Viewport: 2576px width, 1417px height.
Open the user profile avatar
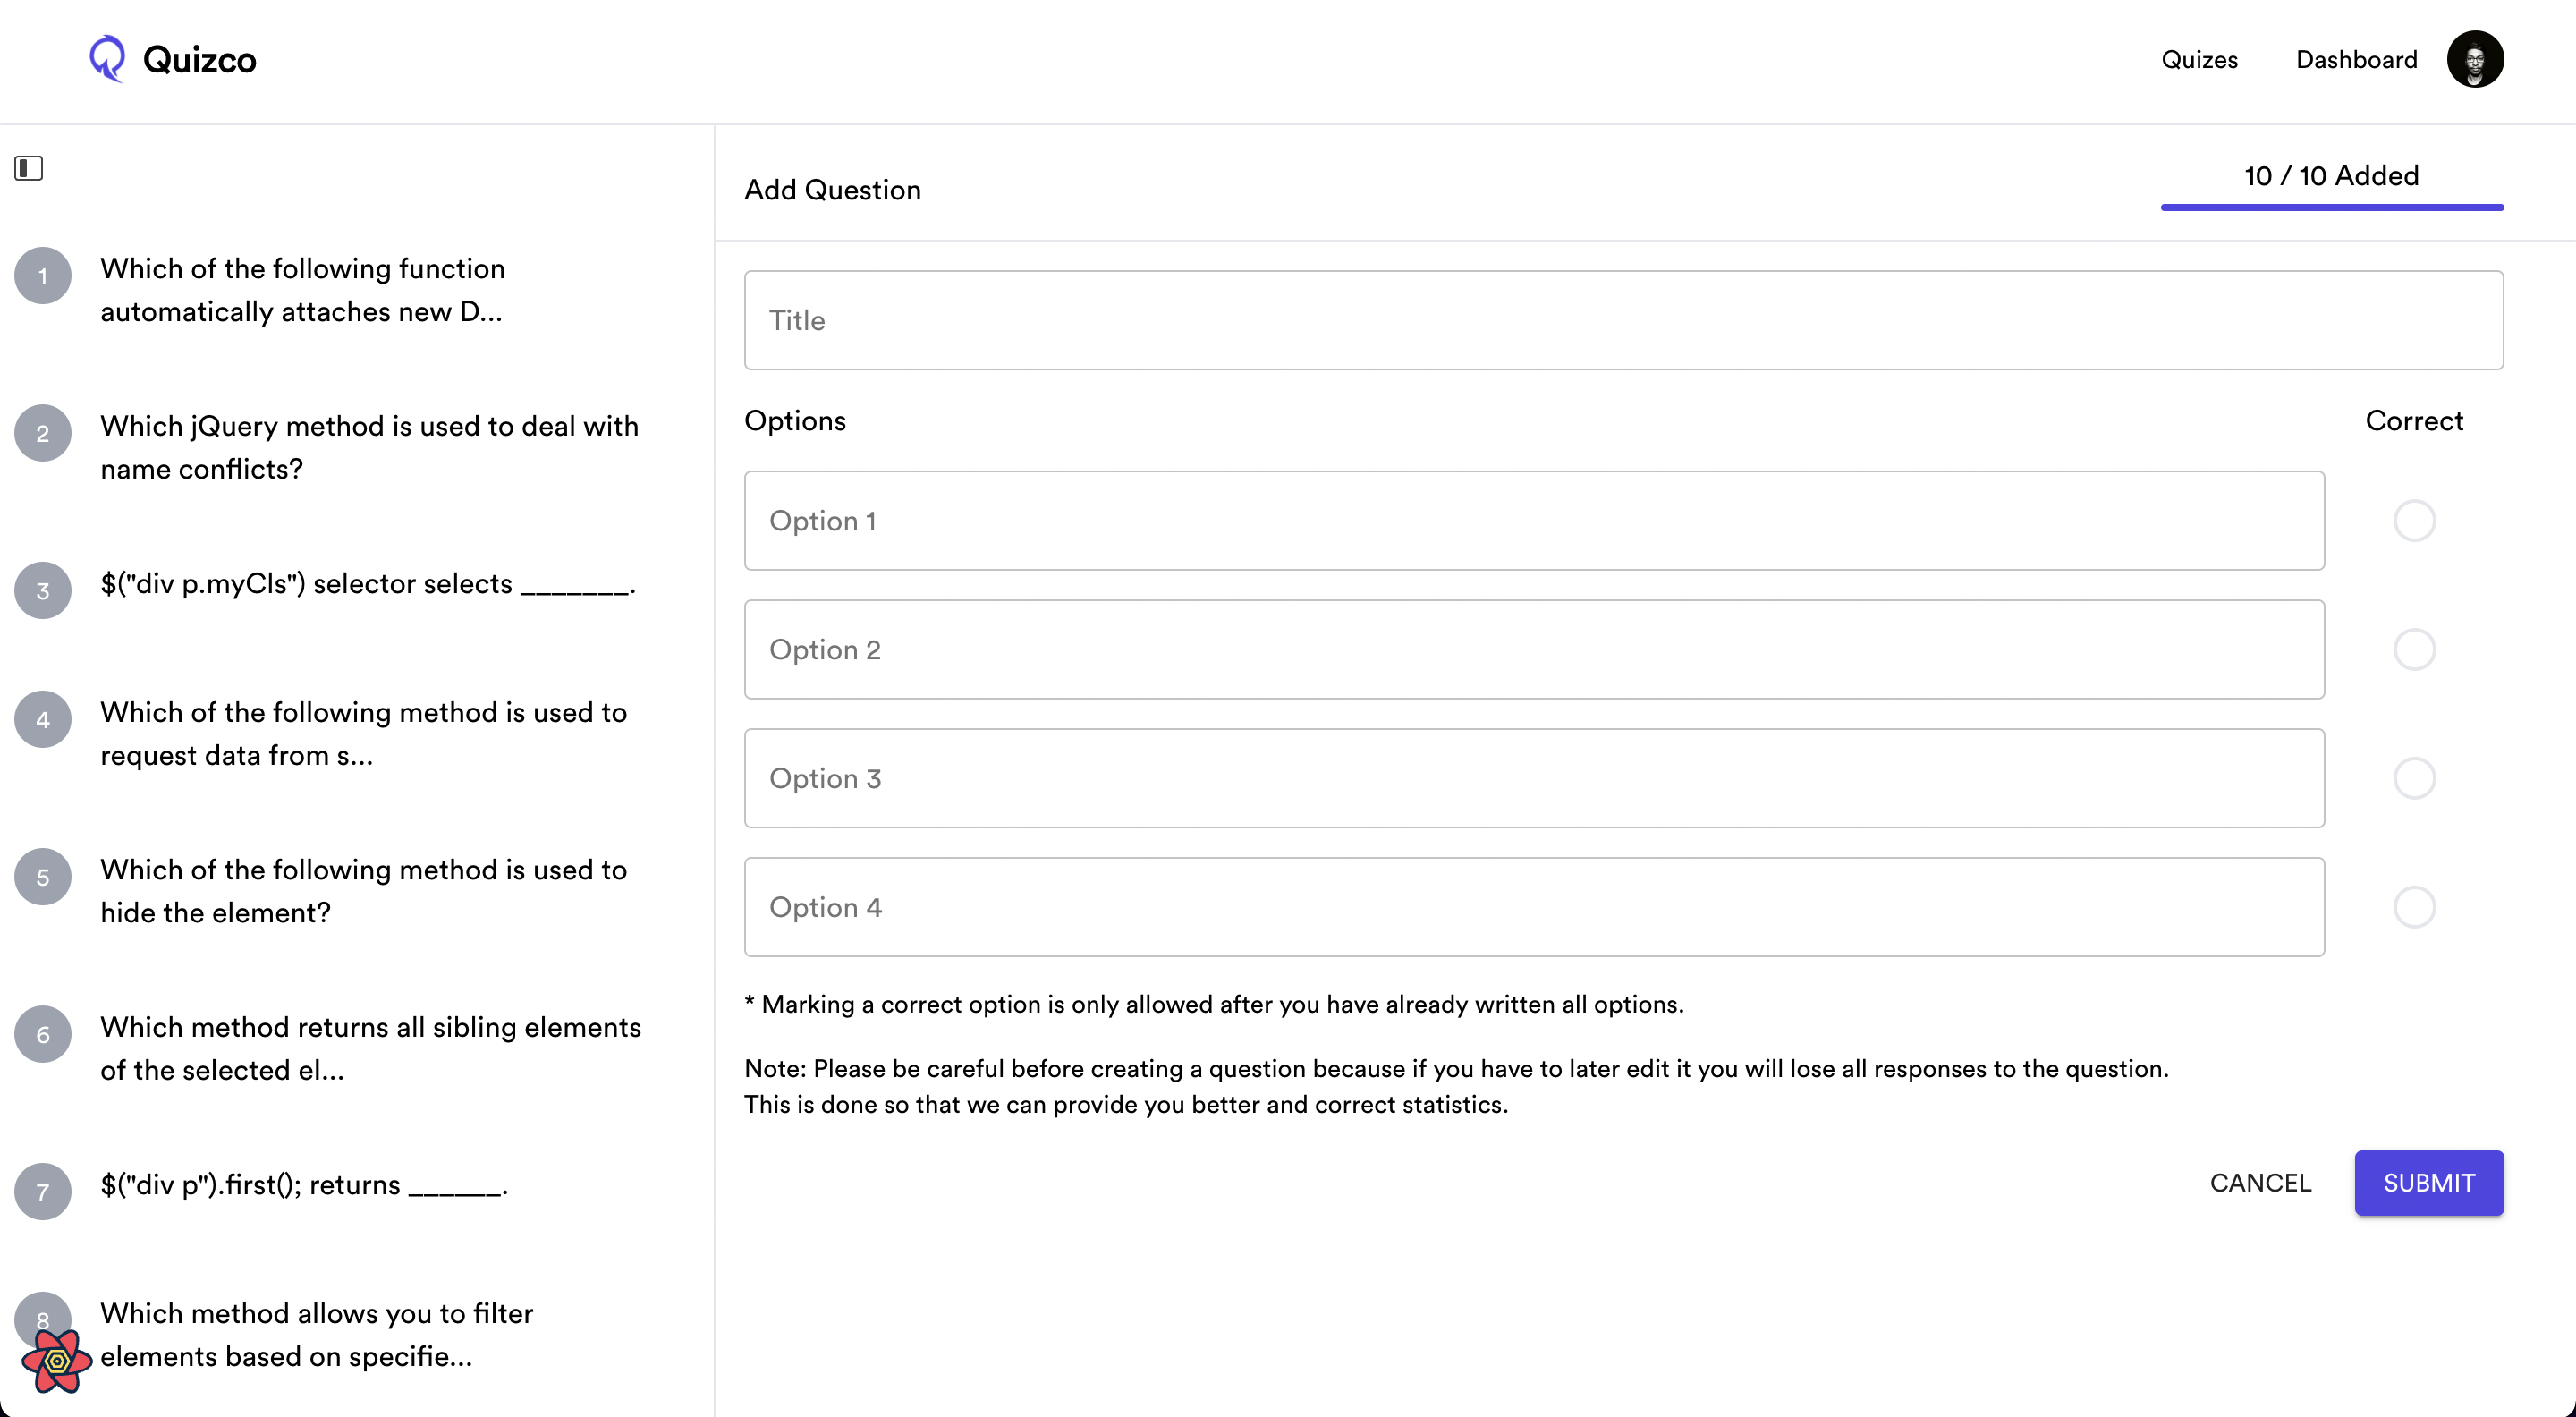[x=2474, y=59]
